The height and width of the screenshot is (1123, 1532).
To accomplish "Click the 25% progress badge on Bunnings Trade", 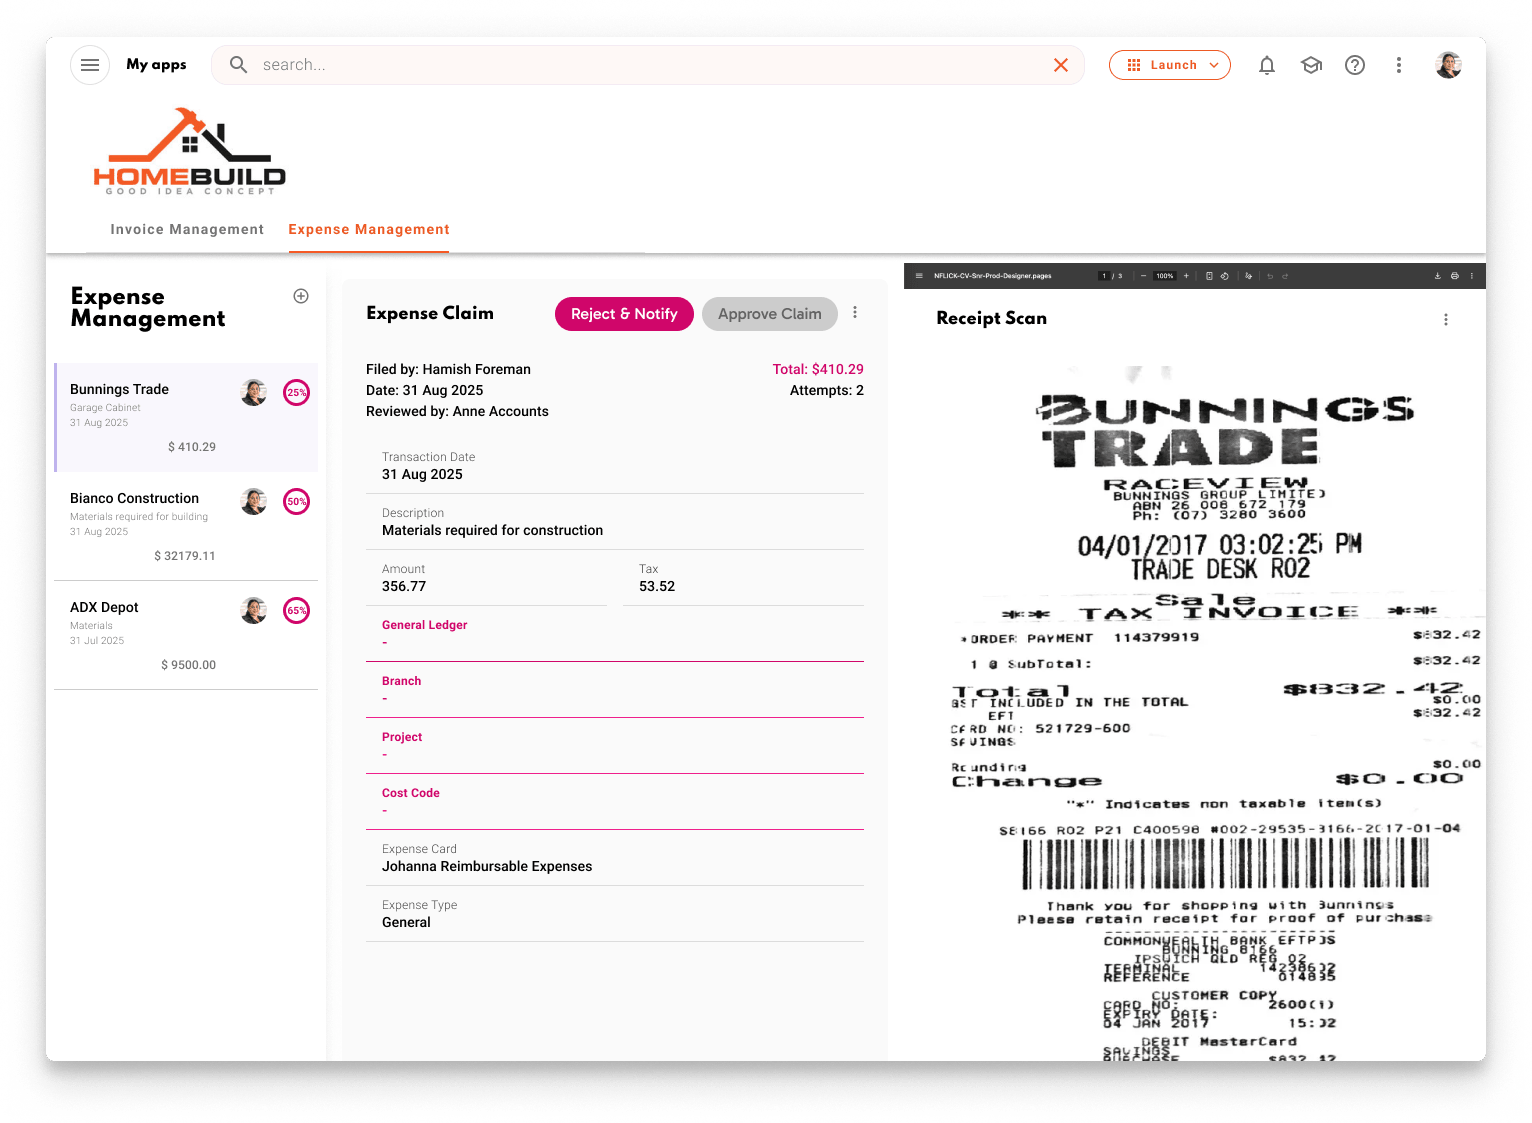I will [296, 392].
